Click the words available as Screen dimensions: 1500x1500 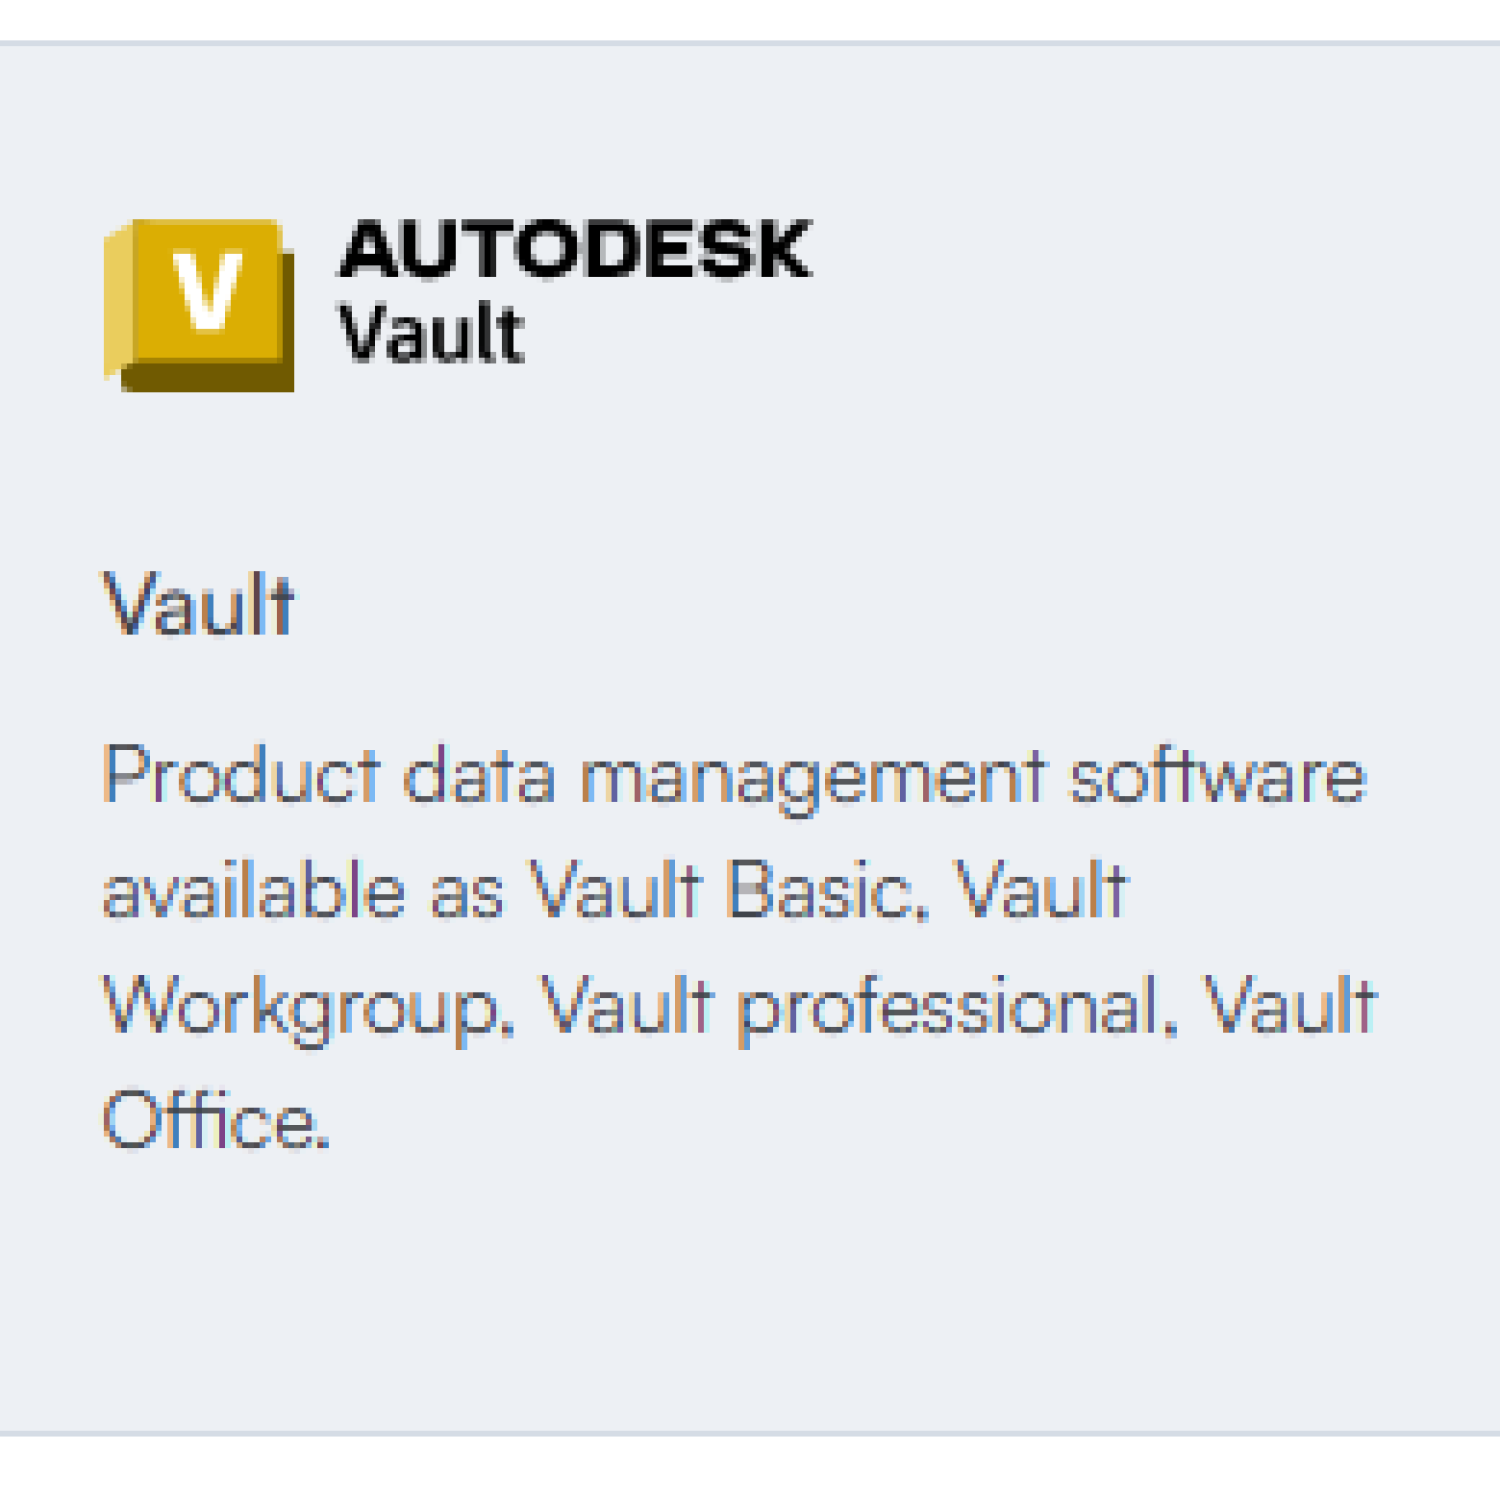click(303, 890)
